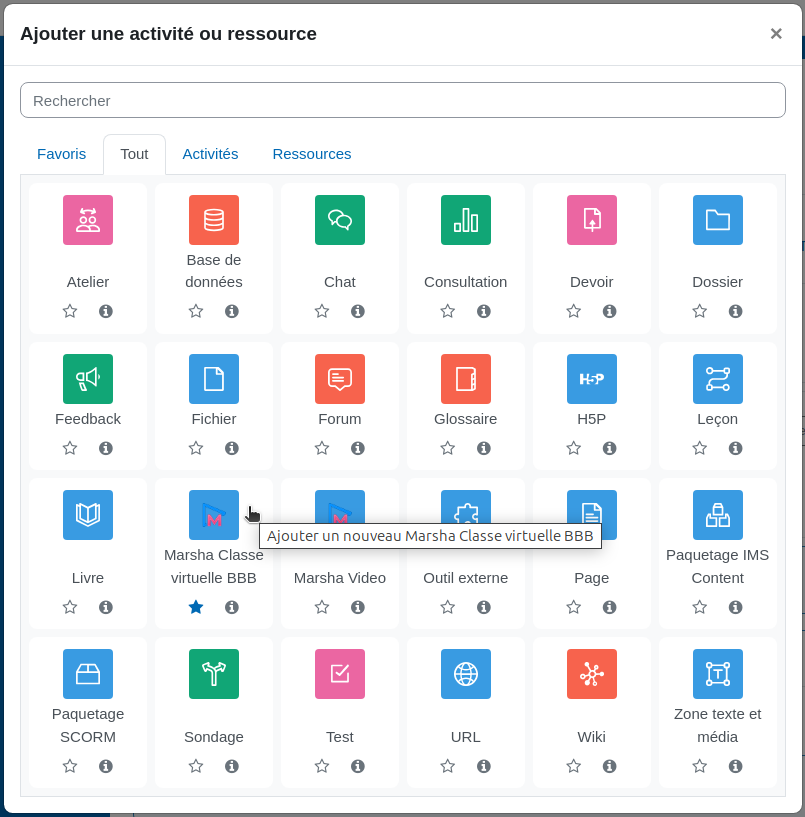Add a Base de données activity
Viewport: 805px width, 817px height.
click(x=214, y=220)
